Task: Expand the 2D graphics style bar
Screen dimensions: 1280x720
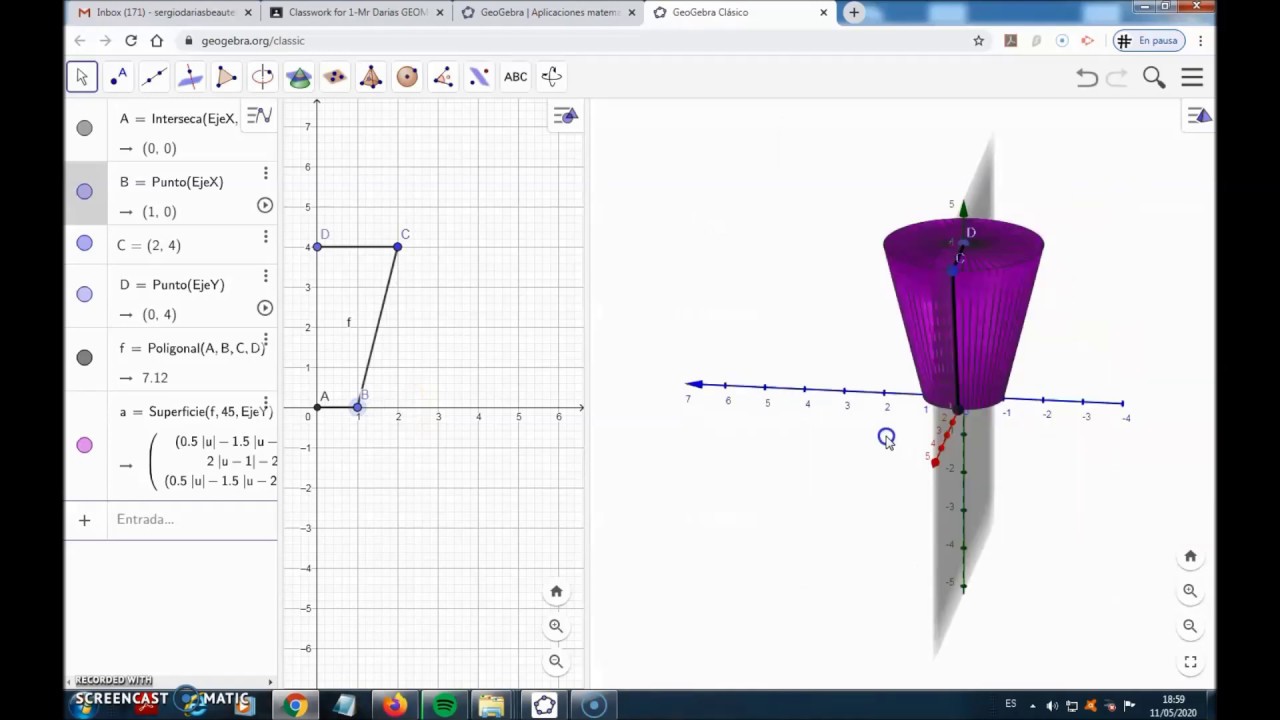Action: [x=566, y=116]
